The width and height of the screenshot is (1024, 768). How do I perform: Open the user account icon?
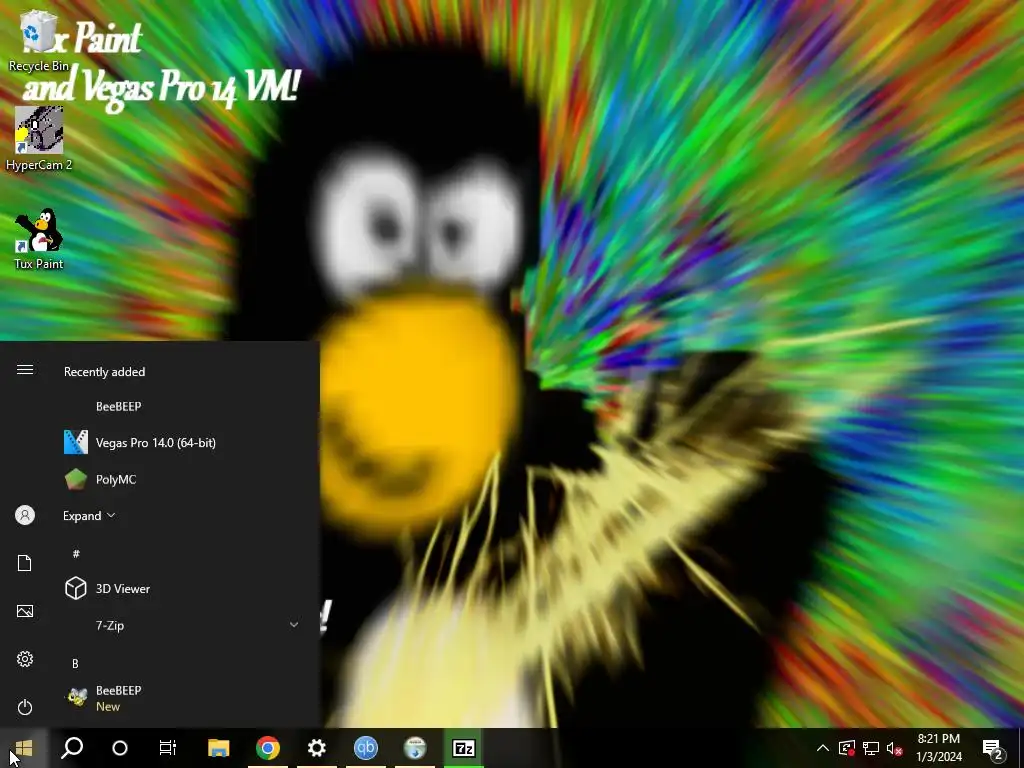[x=25, y=515]
